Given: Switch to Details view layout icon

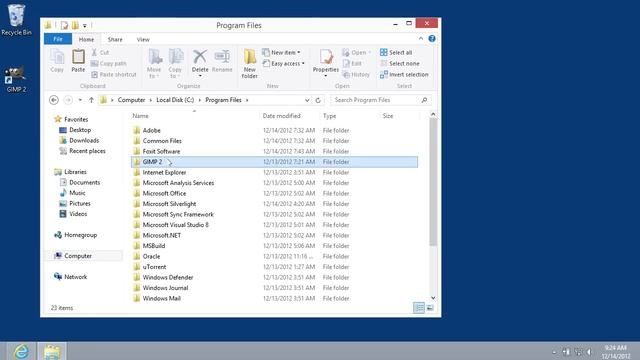Looking at the screenshot, I should coord(419,308).
